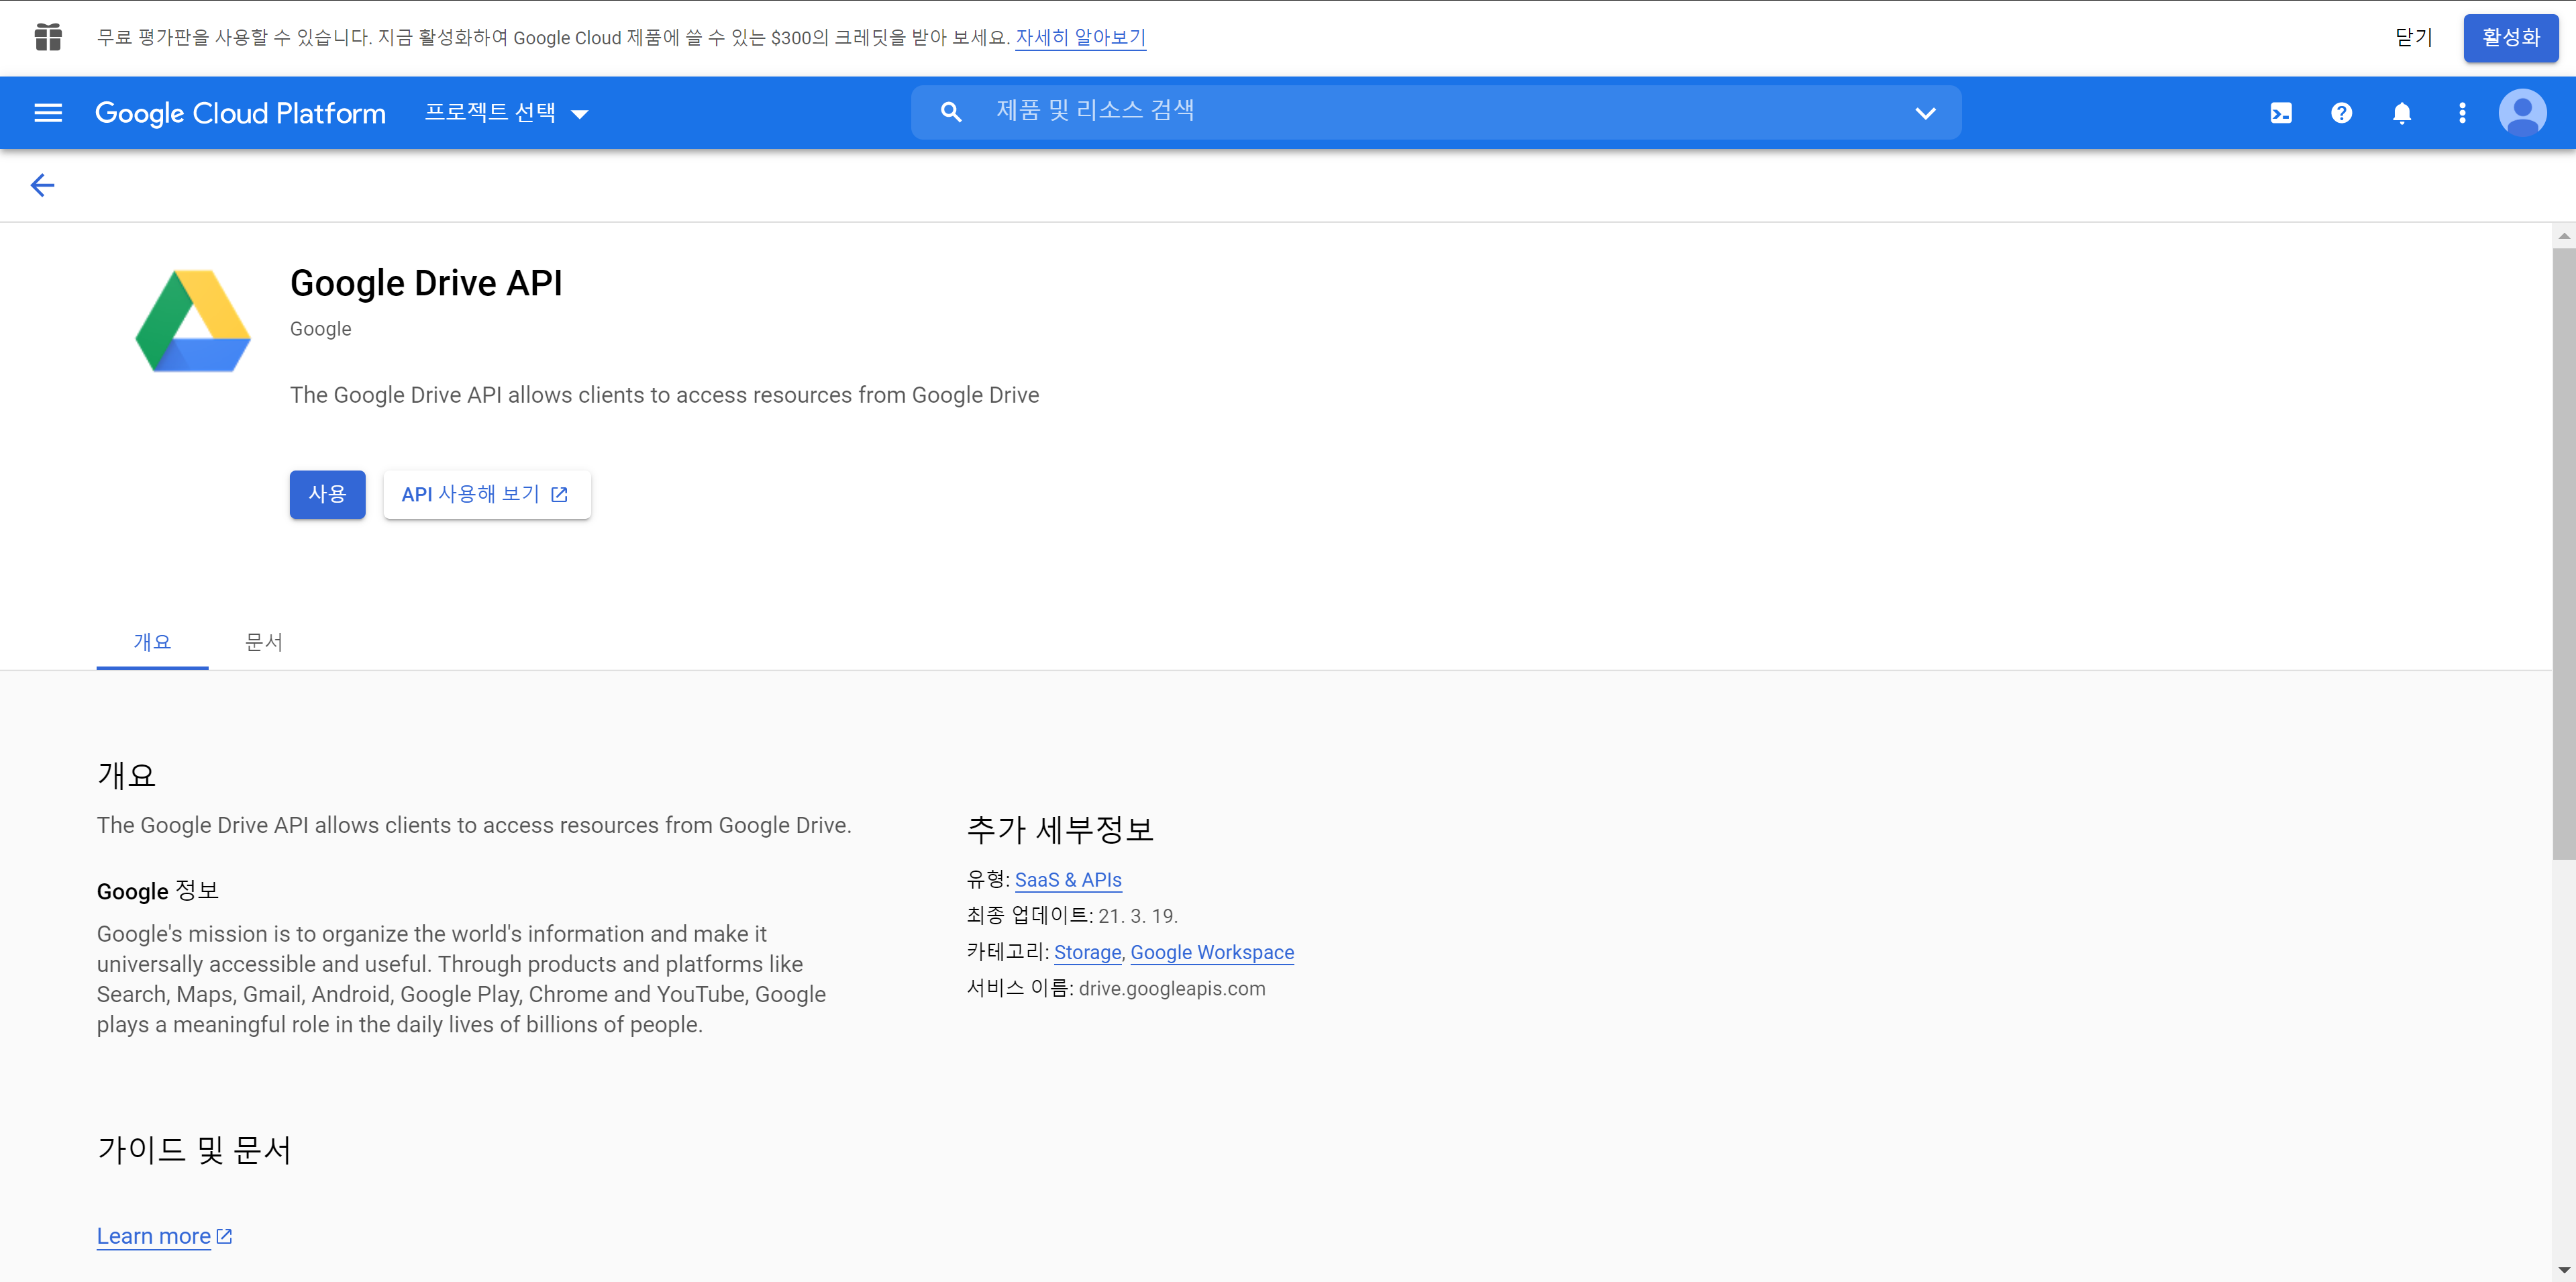The image size is (2576, 1282).
Task: Open the notifications bell
Action: [x=2402, y=113]
